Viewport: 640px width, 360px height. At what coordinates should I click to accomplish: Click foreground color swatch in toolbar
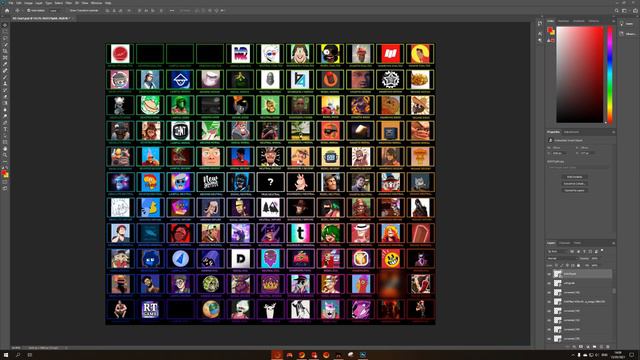coord(4,173)
